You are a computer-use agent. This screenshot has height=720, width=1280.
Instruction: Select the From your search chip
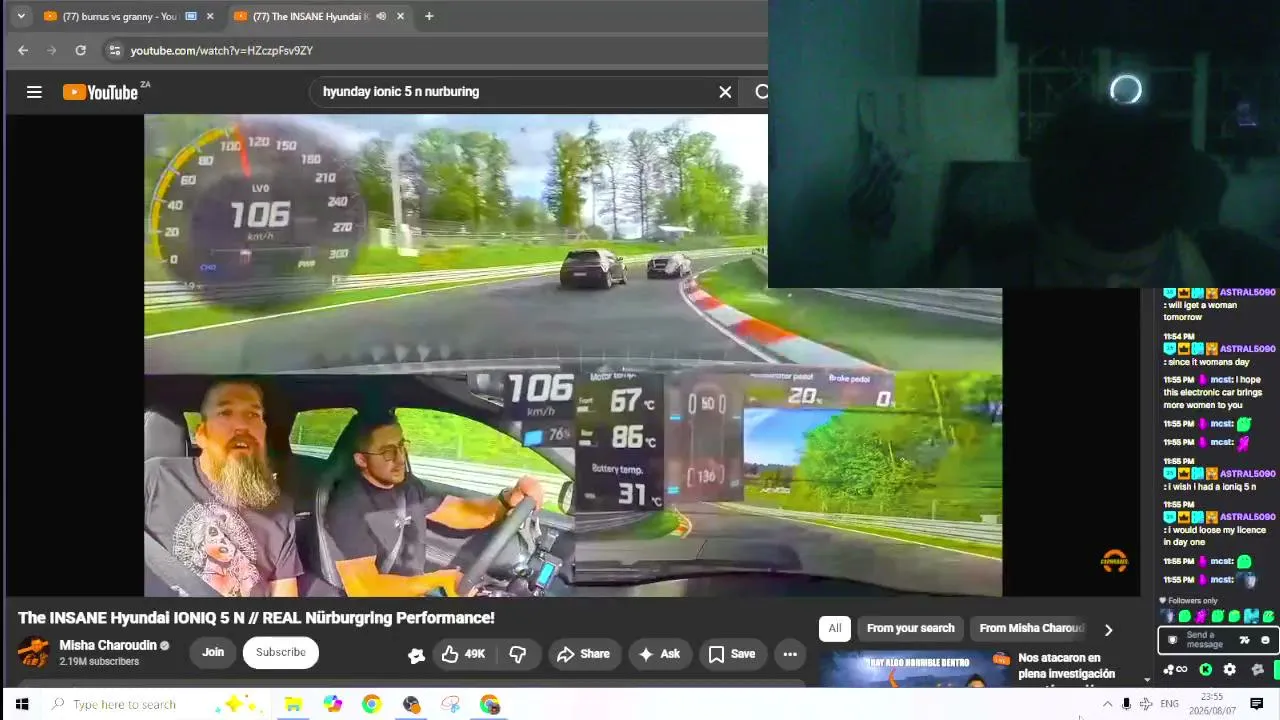[x=910, y=628]
